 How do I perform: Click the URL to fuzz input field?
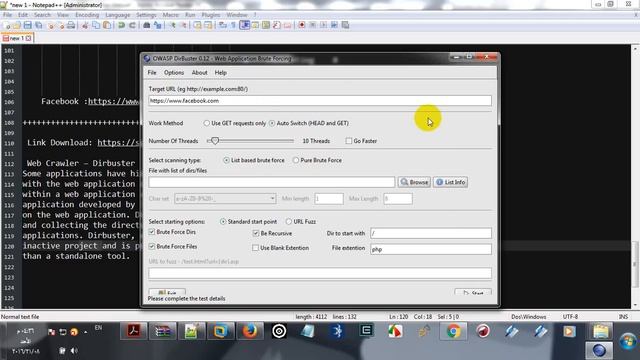[x=320, y=273]
